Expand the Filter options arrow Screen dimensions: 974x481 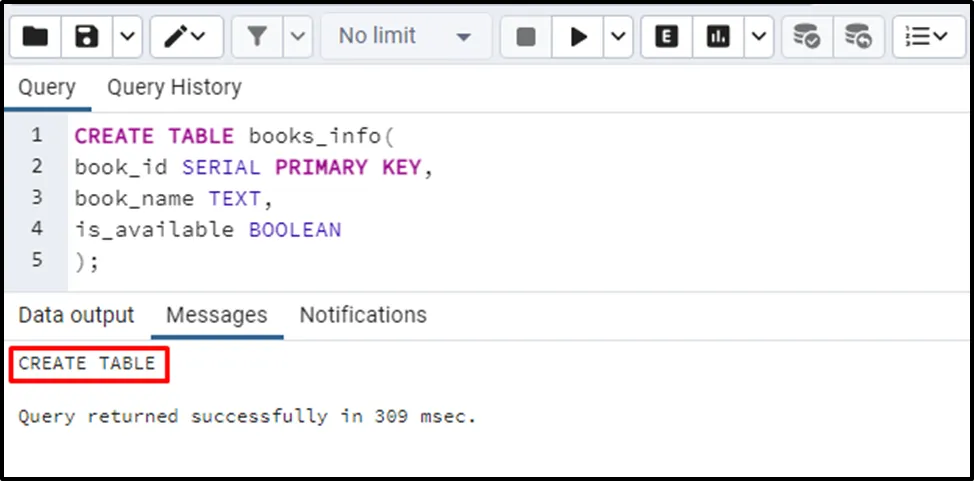(x=298, y=37)
